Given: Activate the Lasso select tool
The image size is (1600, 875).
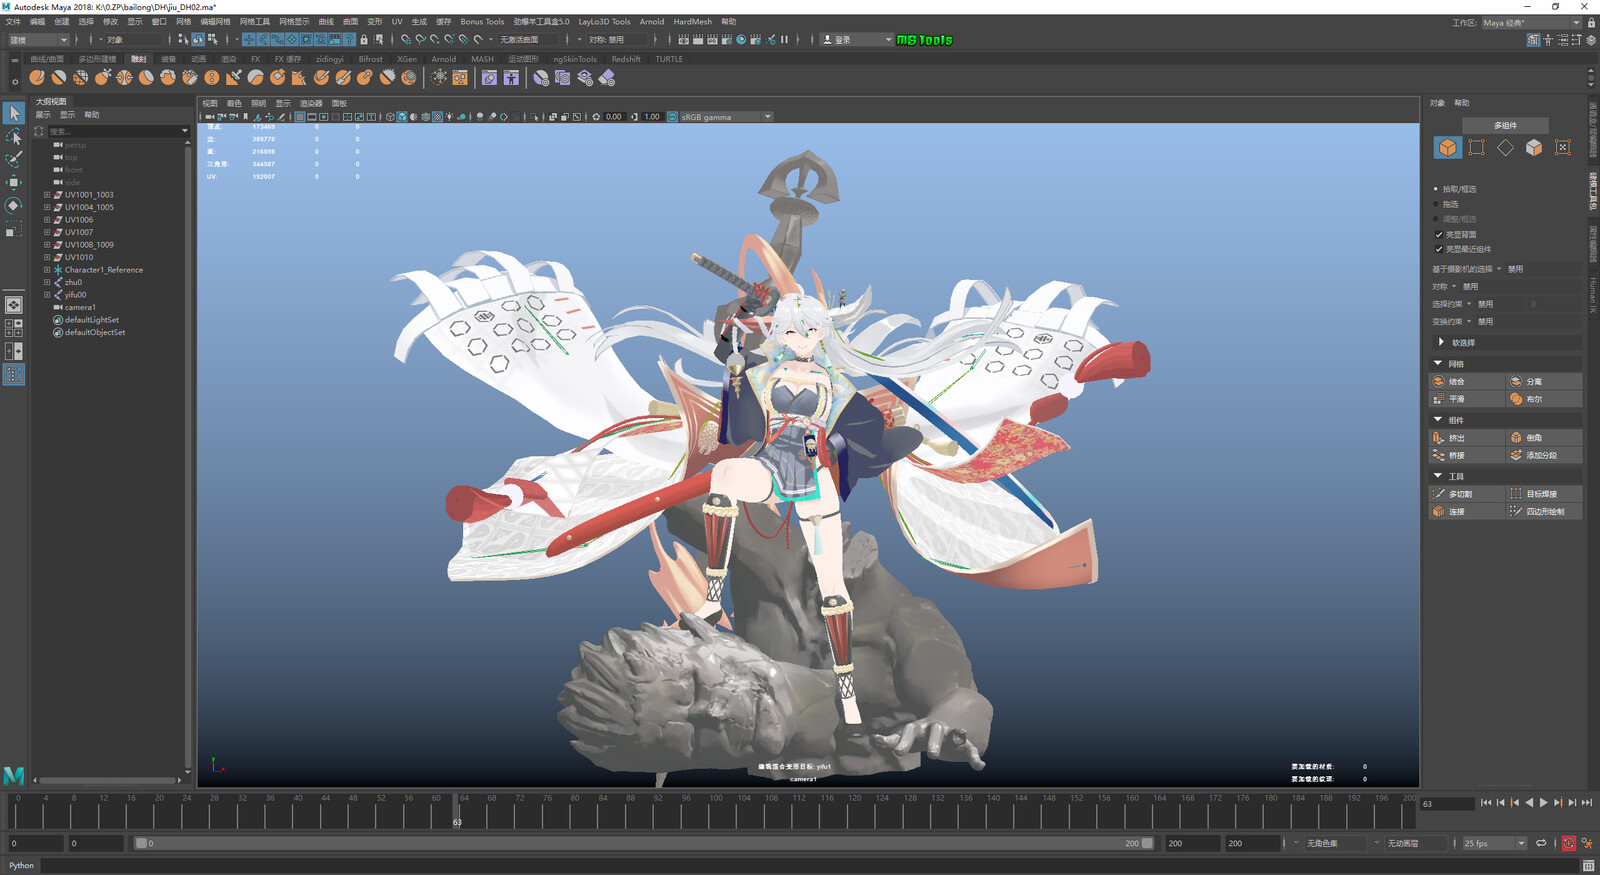Looking at the screenshot, I should [x=14, y=136].
